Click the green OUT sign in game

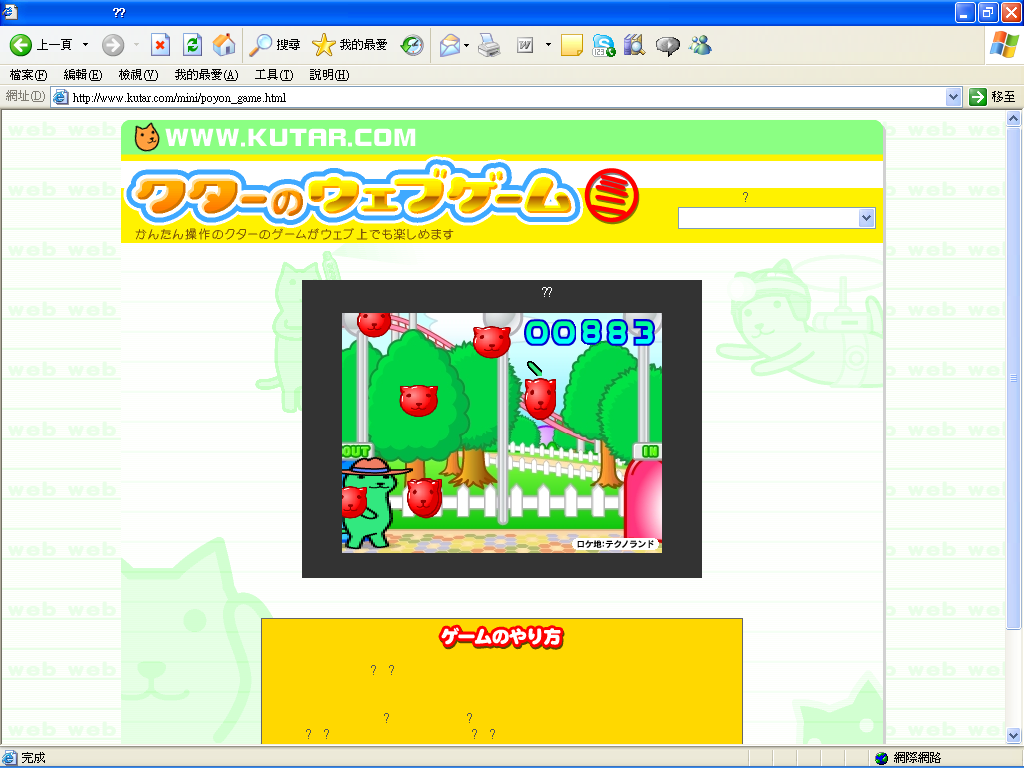point(356,451)
